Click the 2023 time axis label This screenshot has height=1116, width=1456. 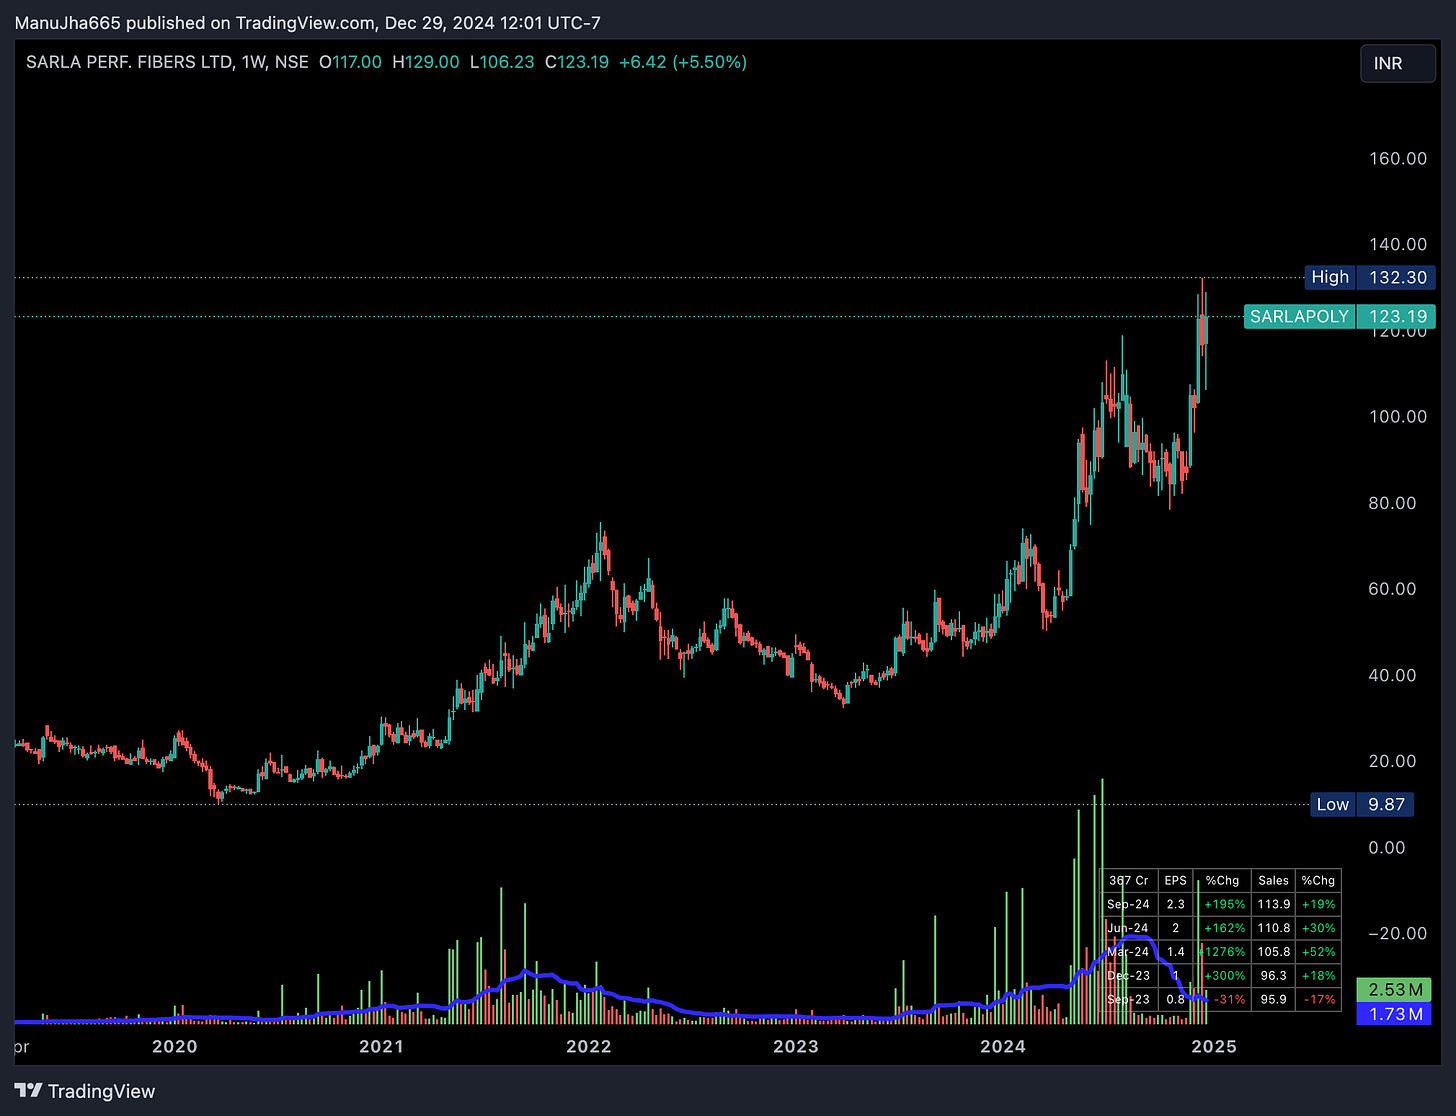(795, 1046)
